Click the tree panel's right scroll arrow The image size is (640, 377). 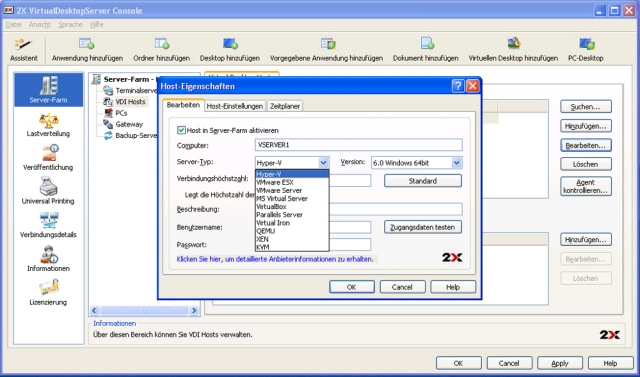[x=194, y=311]
